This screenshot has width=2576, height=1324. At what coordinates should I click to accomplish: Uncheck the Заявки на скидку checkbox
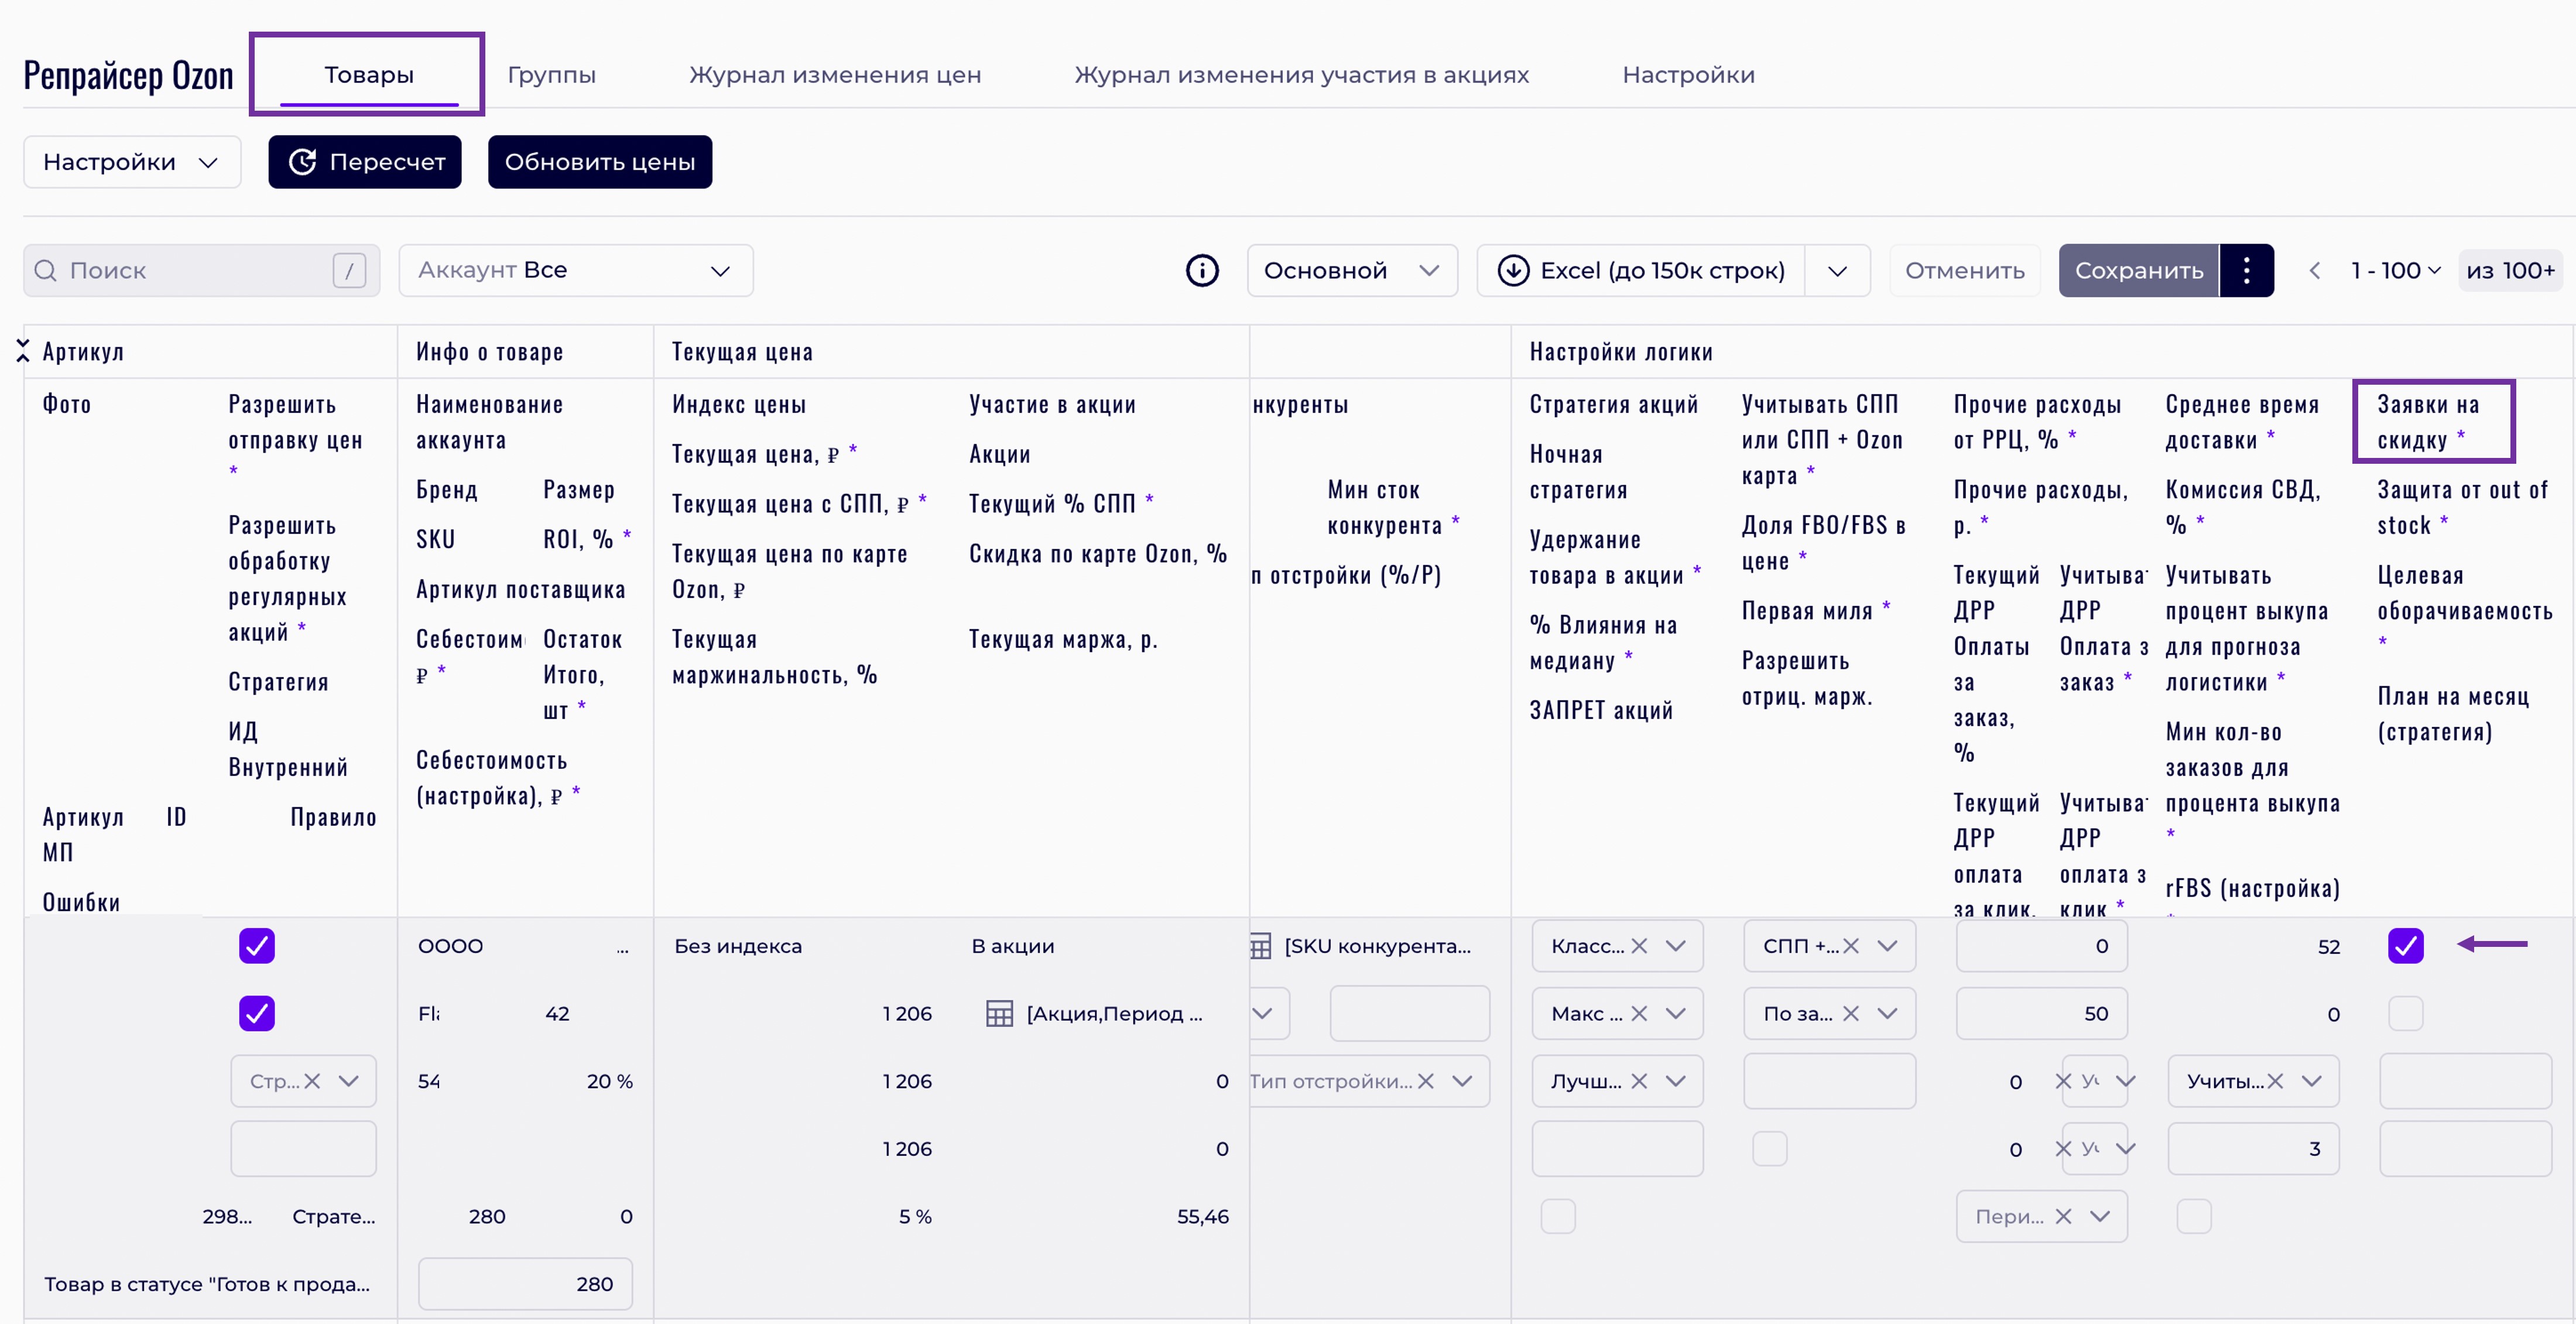click(x=2405, y=946)
